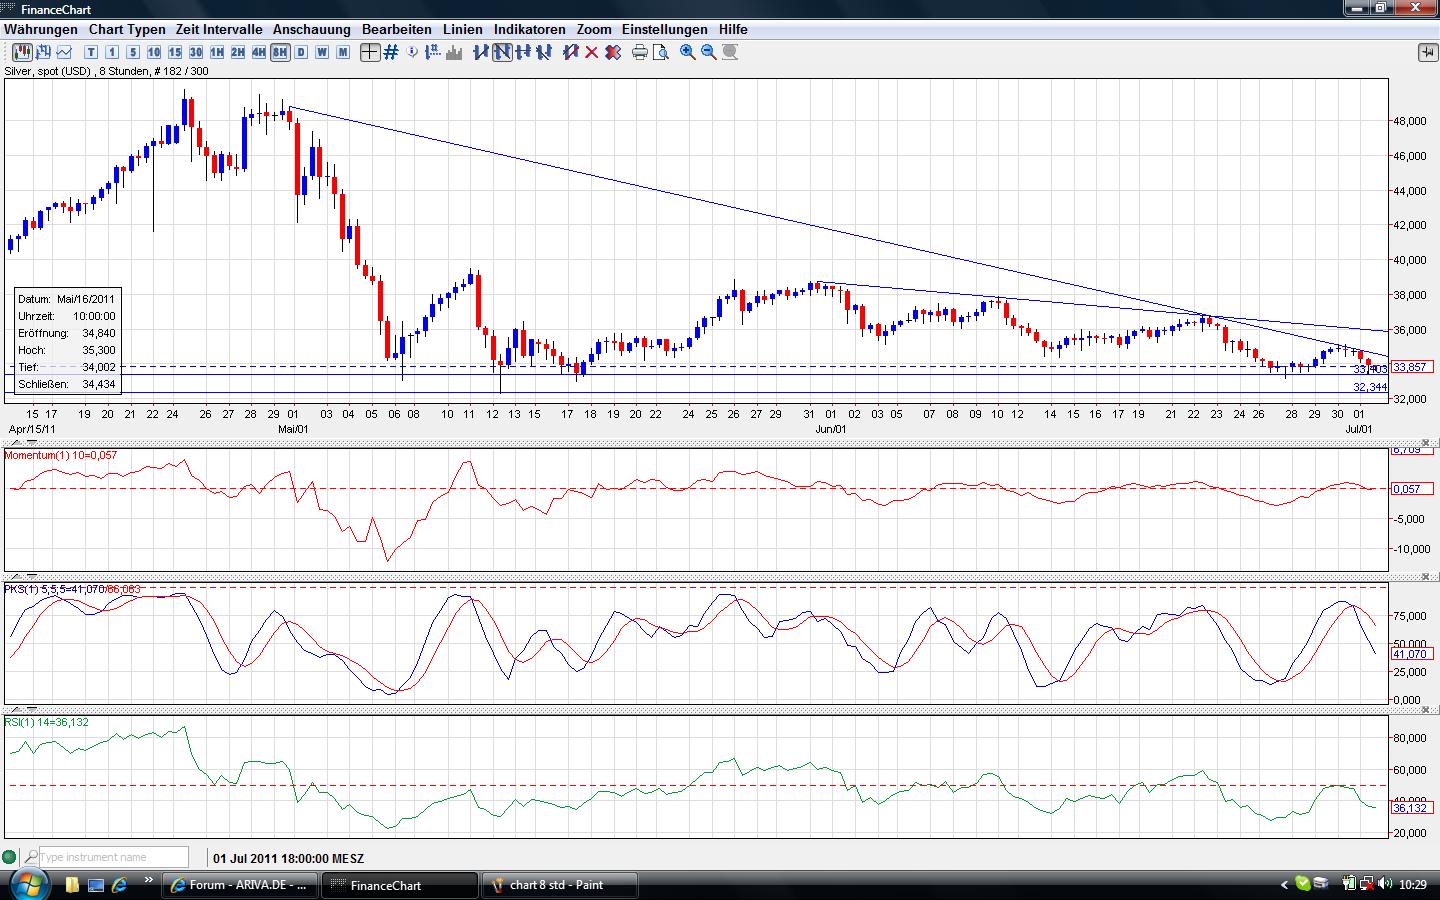Image resolution: width=1440 pixels, height=900 pixels.
Task: Open the Chart Typen menu
Action: 127,30
